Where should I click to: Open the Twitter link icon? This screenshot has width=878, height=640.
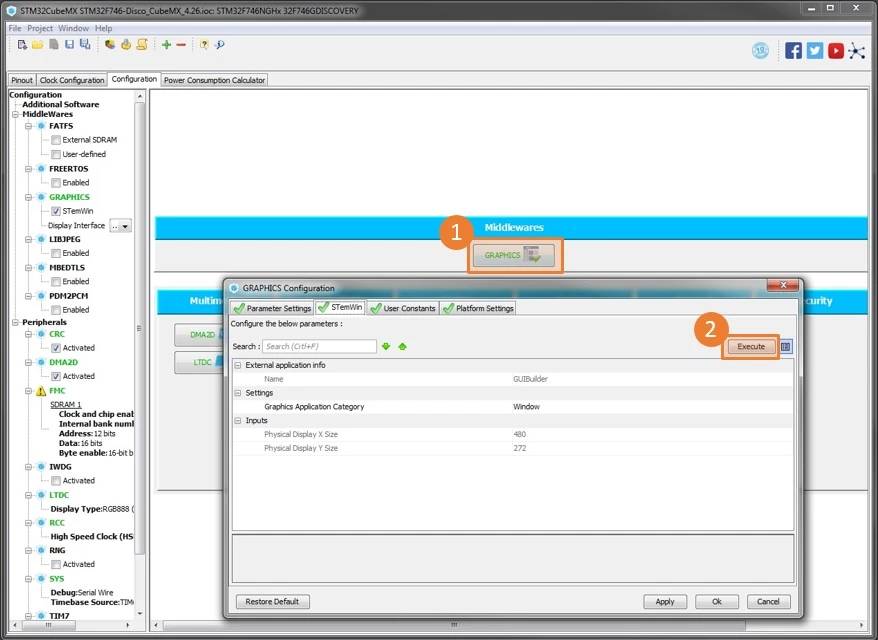coord(815,51)
